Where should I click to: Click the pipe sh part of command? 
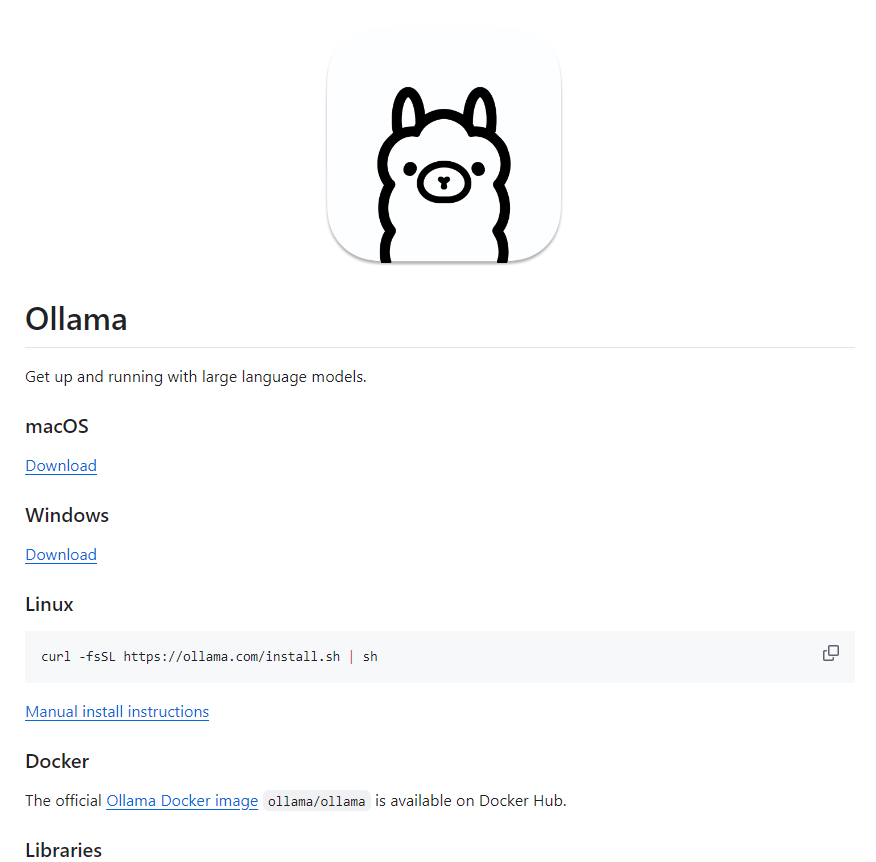click(x=364, y=656)
